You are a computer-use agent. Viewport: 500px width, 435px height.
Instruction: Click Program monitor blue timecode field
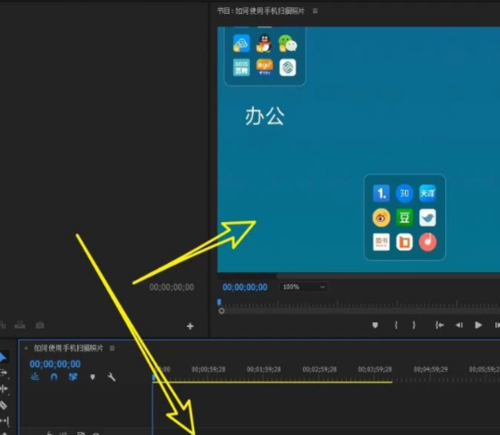tap(245, 287)
